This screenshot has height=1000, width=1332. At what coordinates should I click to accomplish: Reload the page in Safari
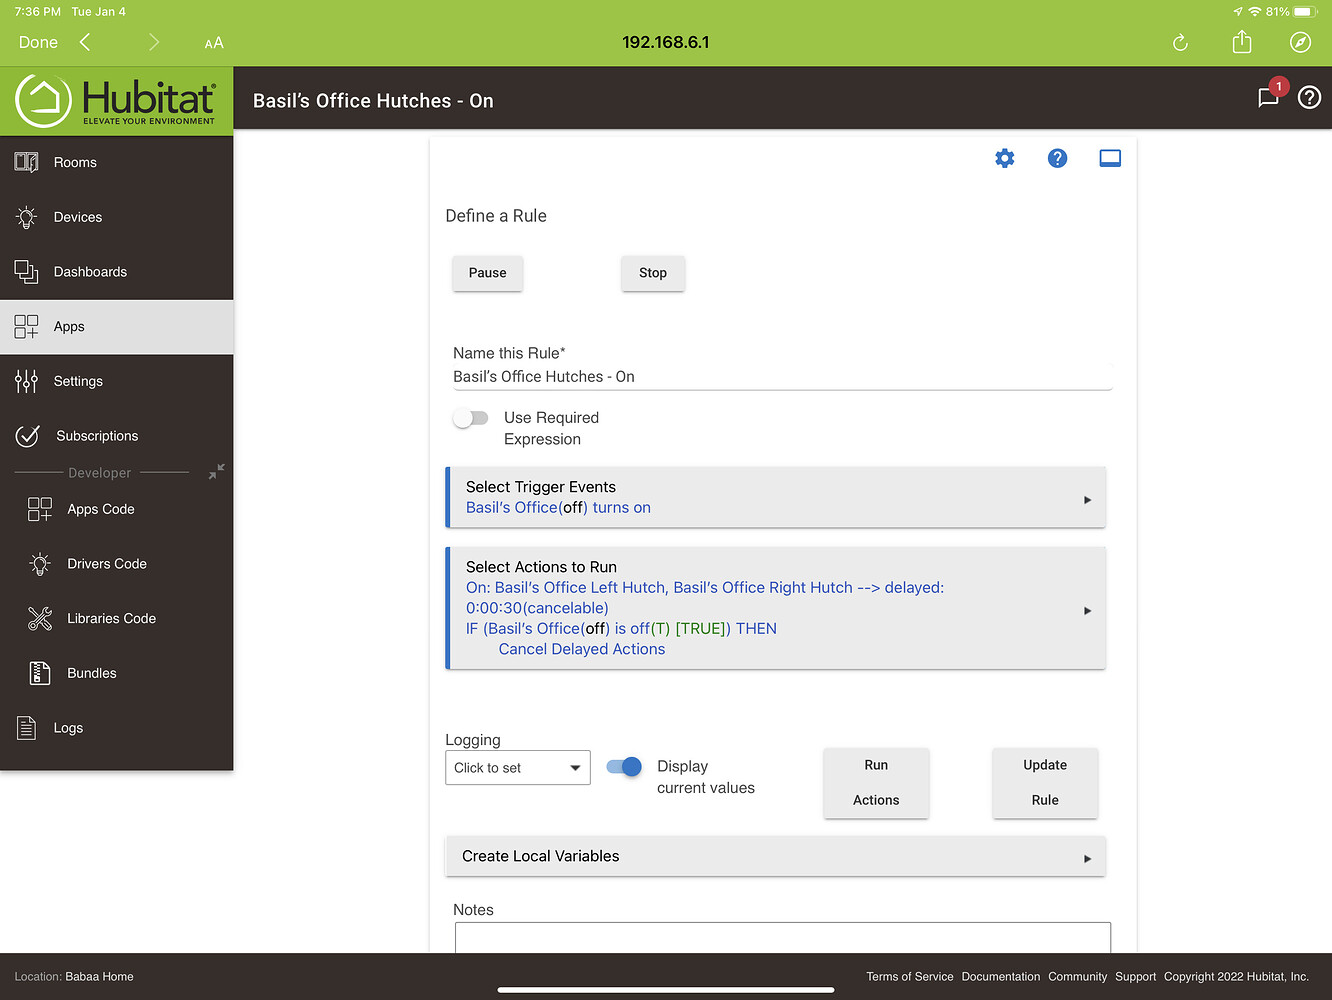(1179, 42)
